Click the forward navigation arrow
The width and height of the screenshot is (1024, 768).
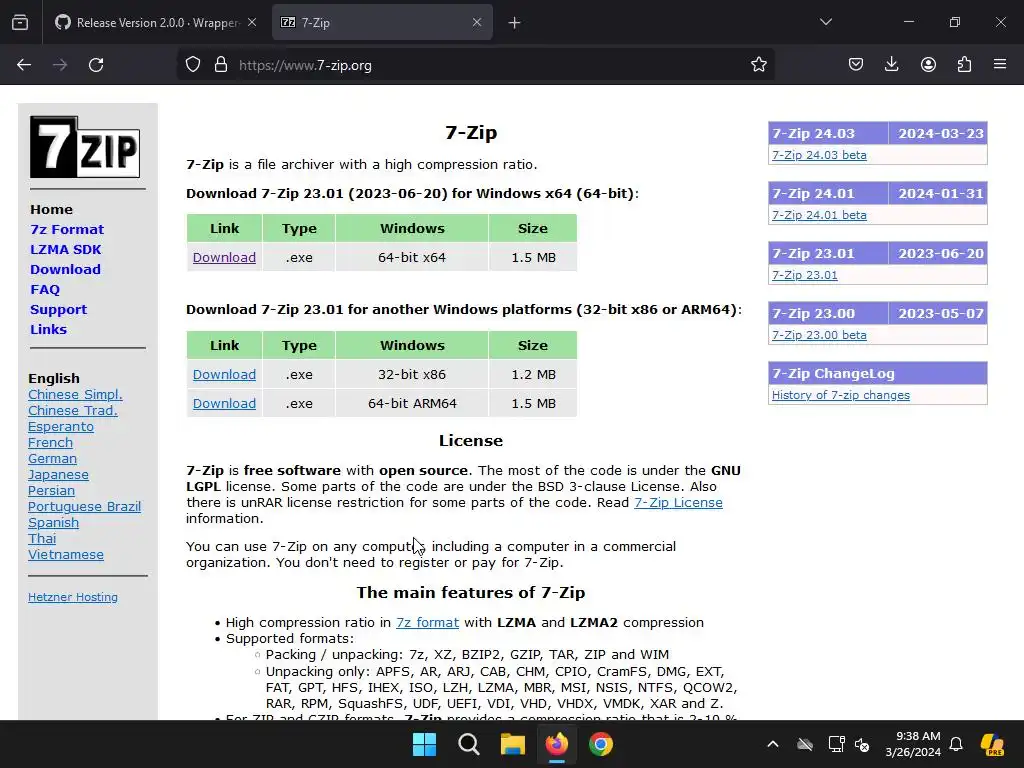(x=60, y=65)
